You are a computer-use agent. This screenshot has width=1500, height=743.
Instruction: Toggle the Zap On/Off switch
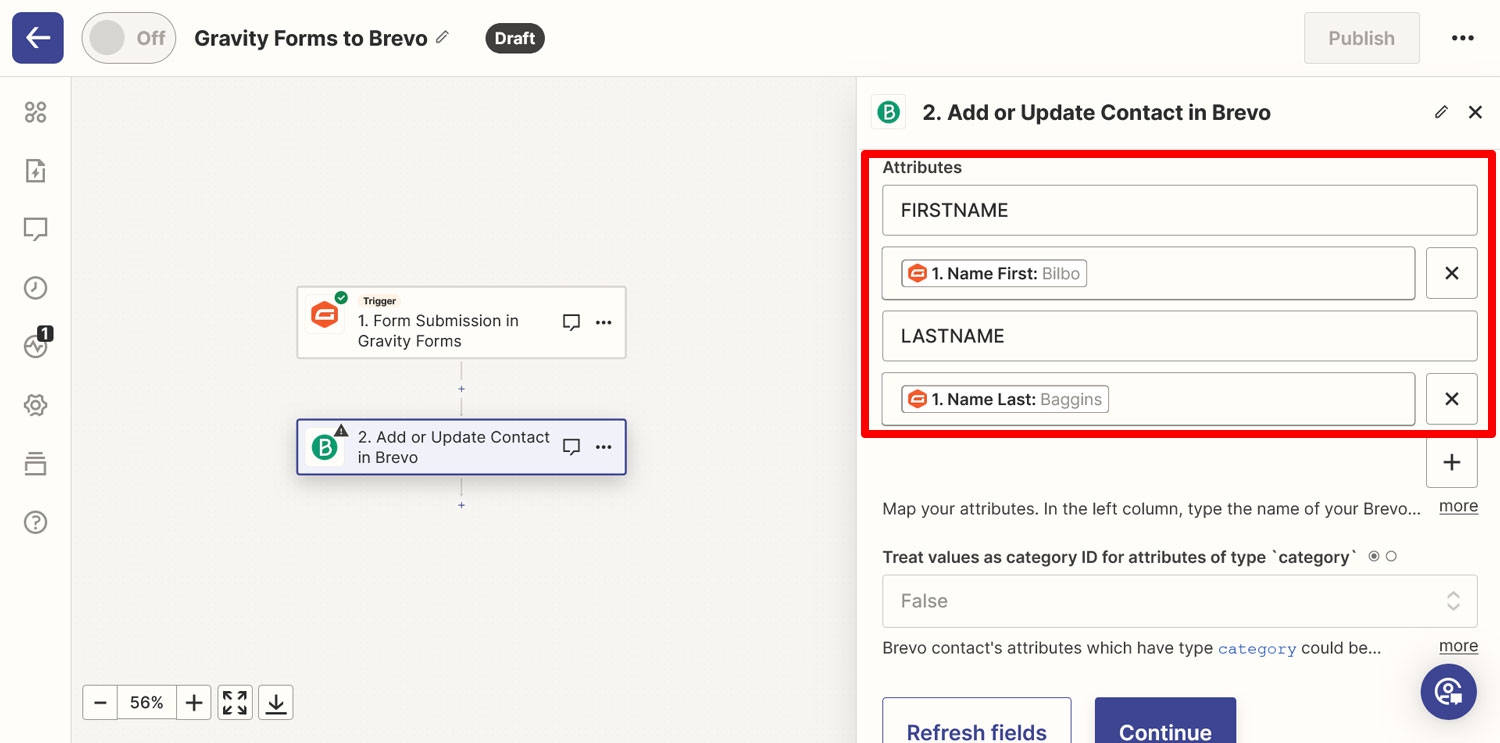click(129, 38)
